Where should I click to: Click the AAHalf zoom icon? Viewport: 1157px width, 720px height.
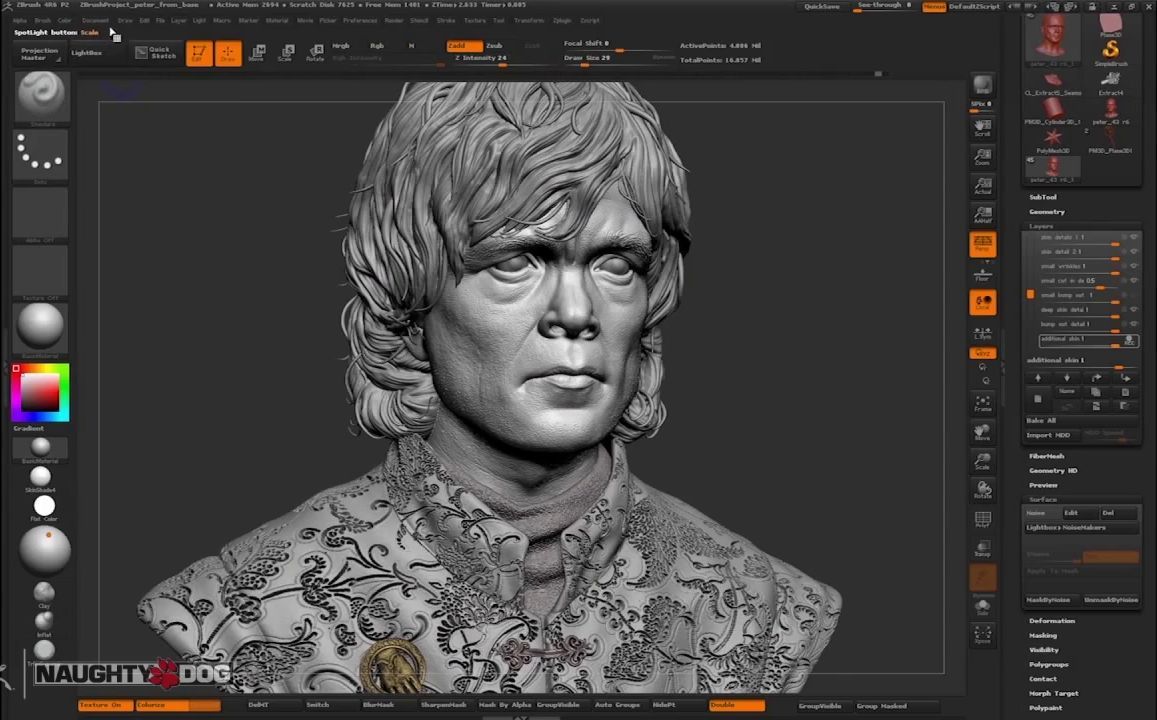[x=982, y=214]
